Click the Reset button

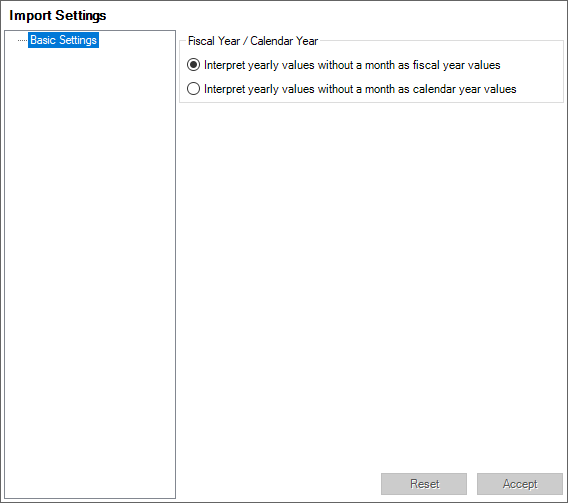(424, 484)
